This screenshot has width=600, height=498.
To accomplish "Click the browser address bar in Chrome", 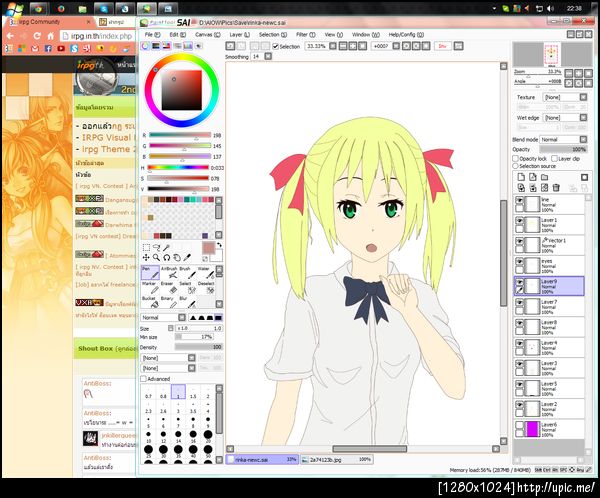I will 98,36.
